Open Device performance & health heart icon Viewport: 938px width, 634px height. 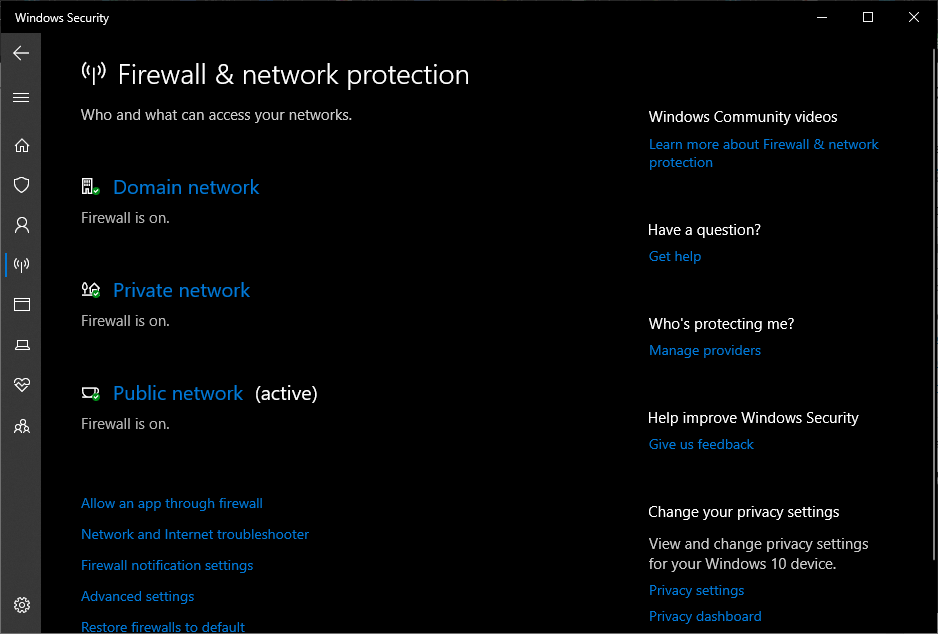pos(21,385)
